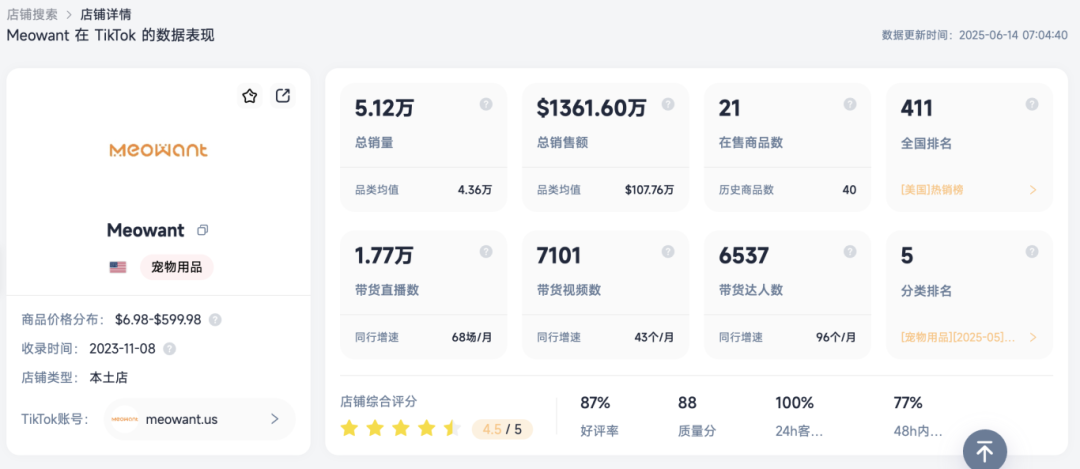Click the 4.36万 category average value

coord(475,190)
